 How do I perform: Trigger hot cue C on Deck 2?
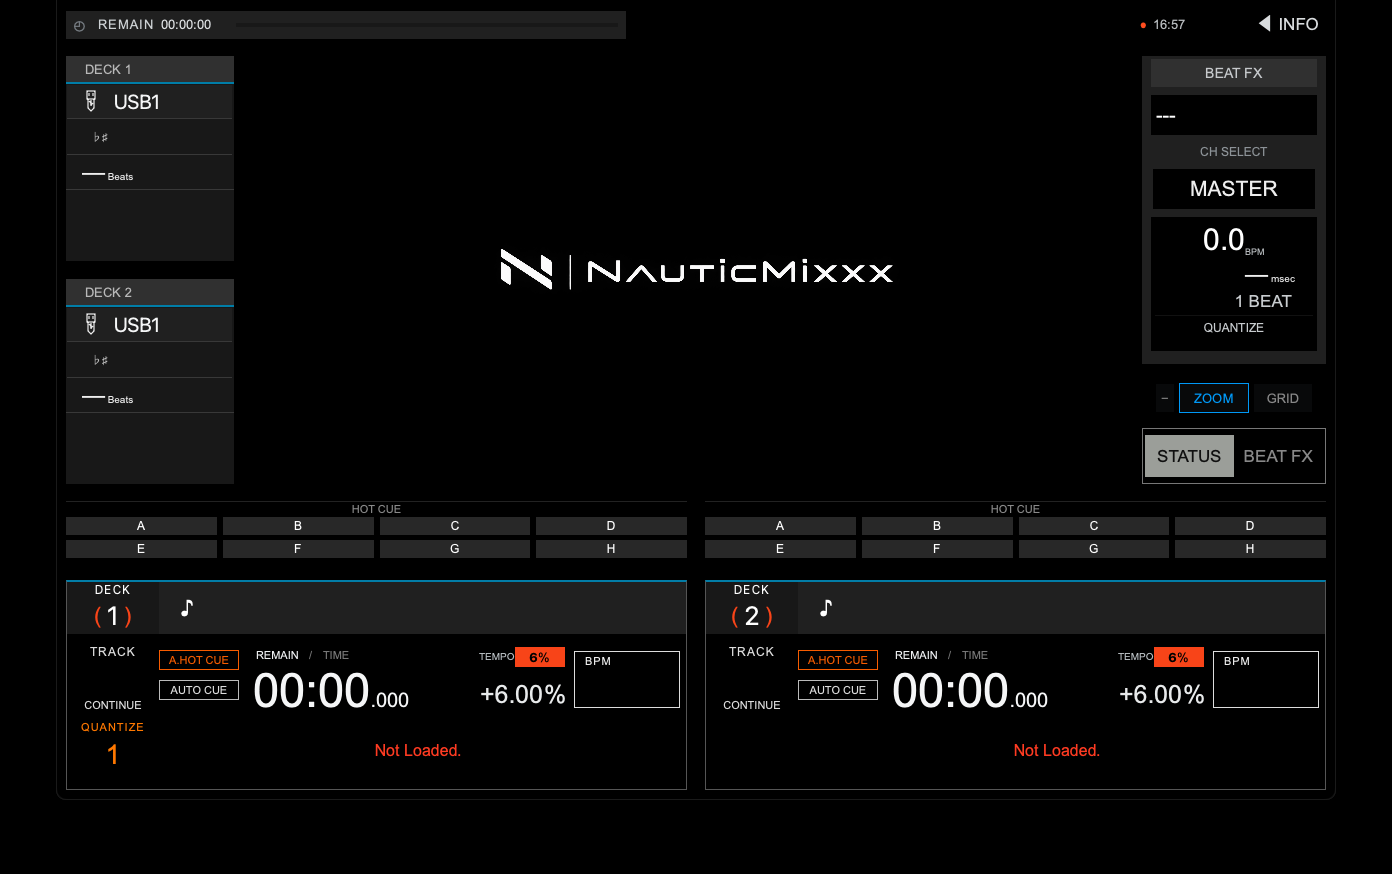coord(1094,526)
